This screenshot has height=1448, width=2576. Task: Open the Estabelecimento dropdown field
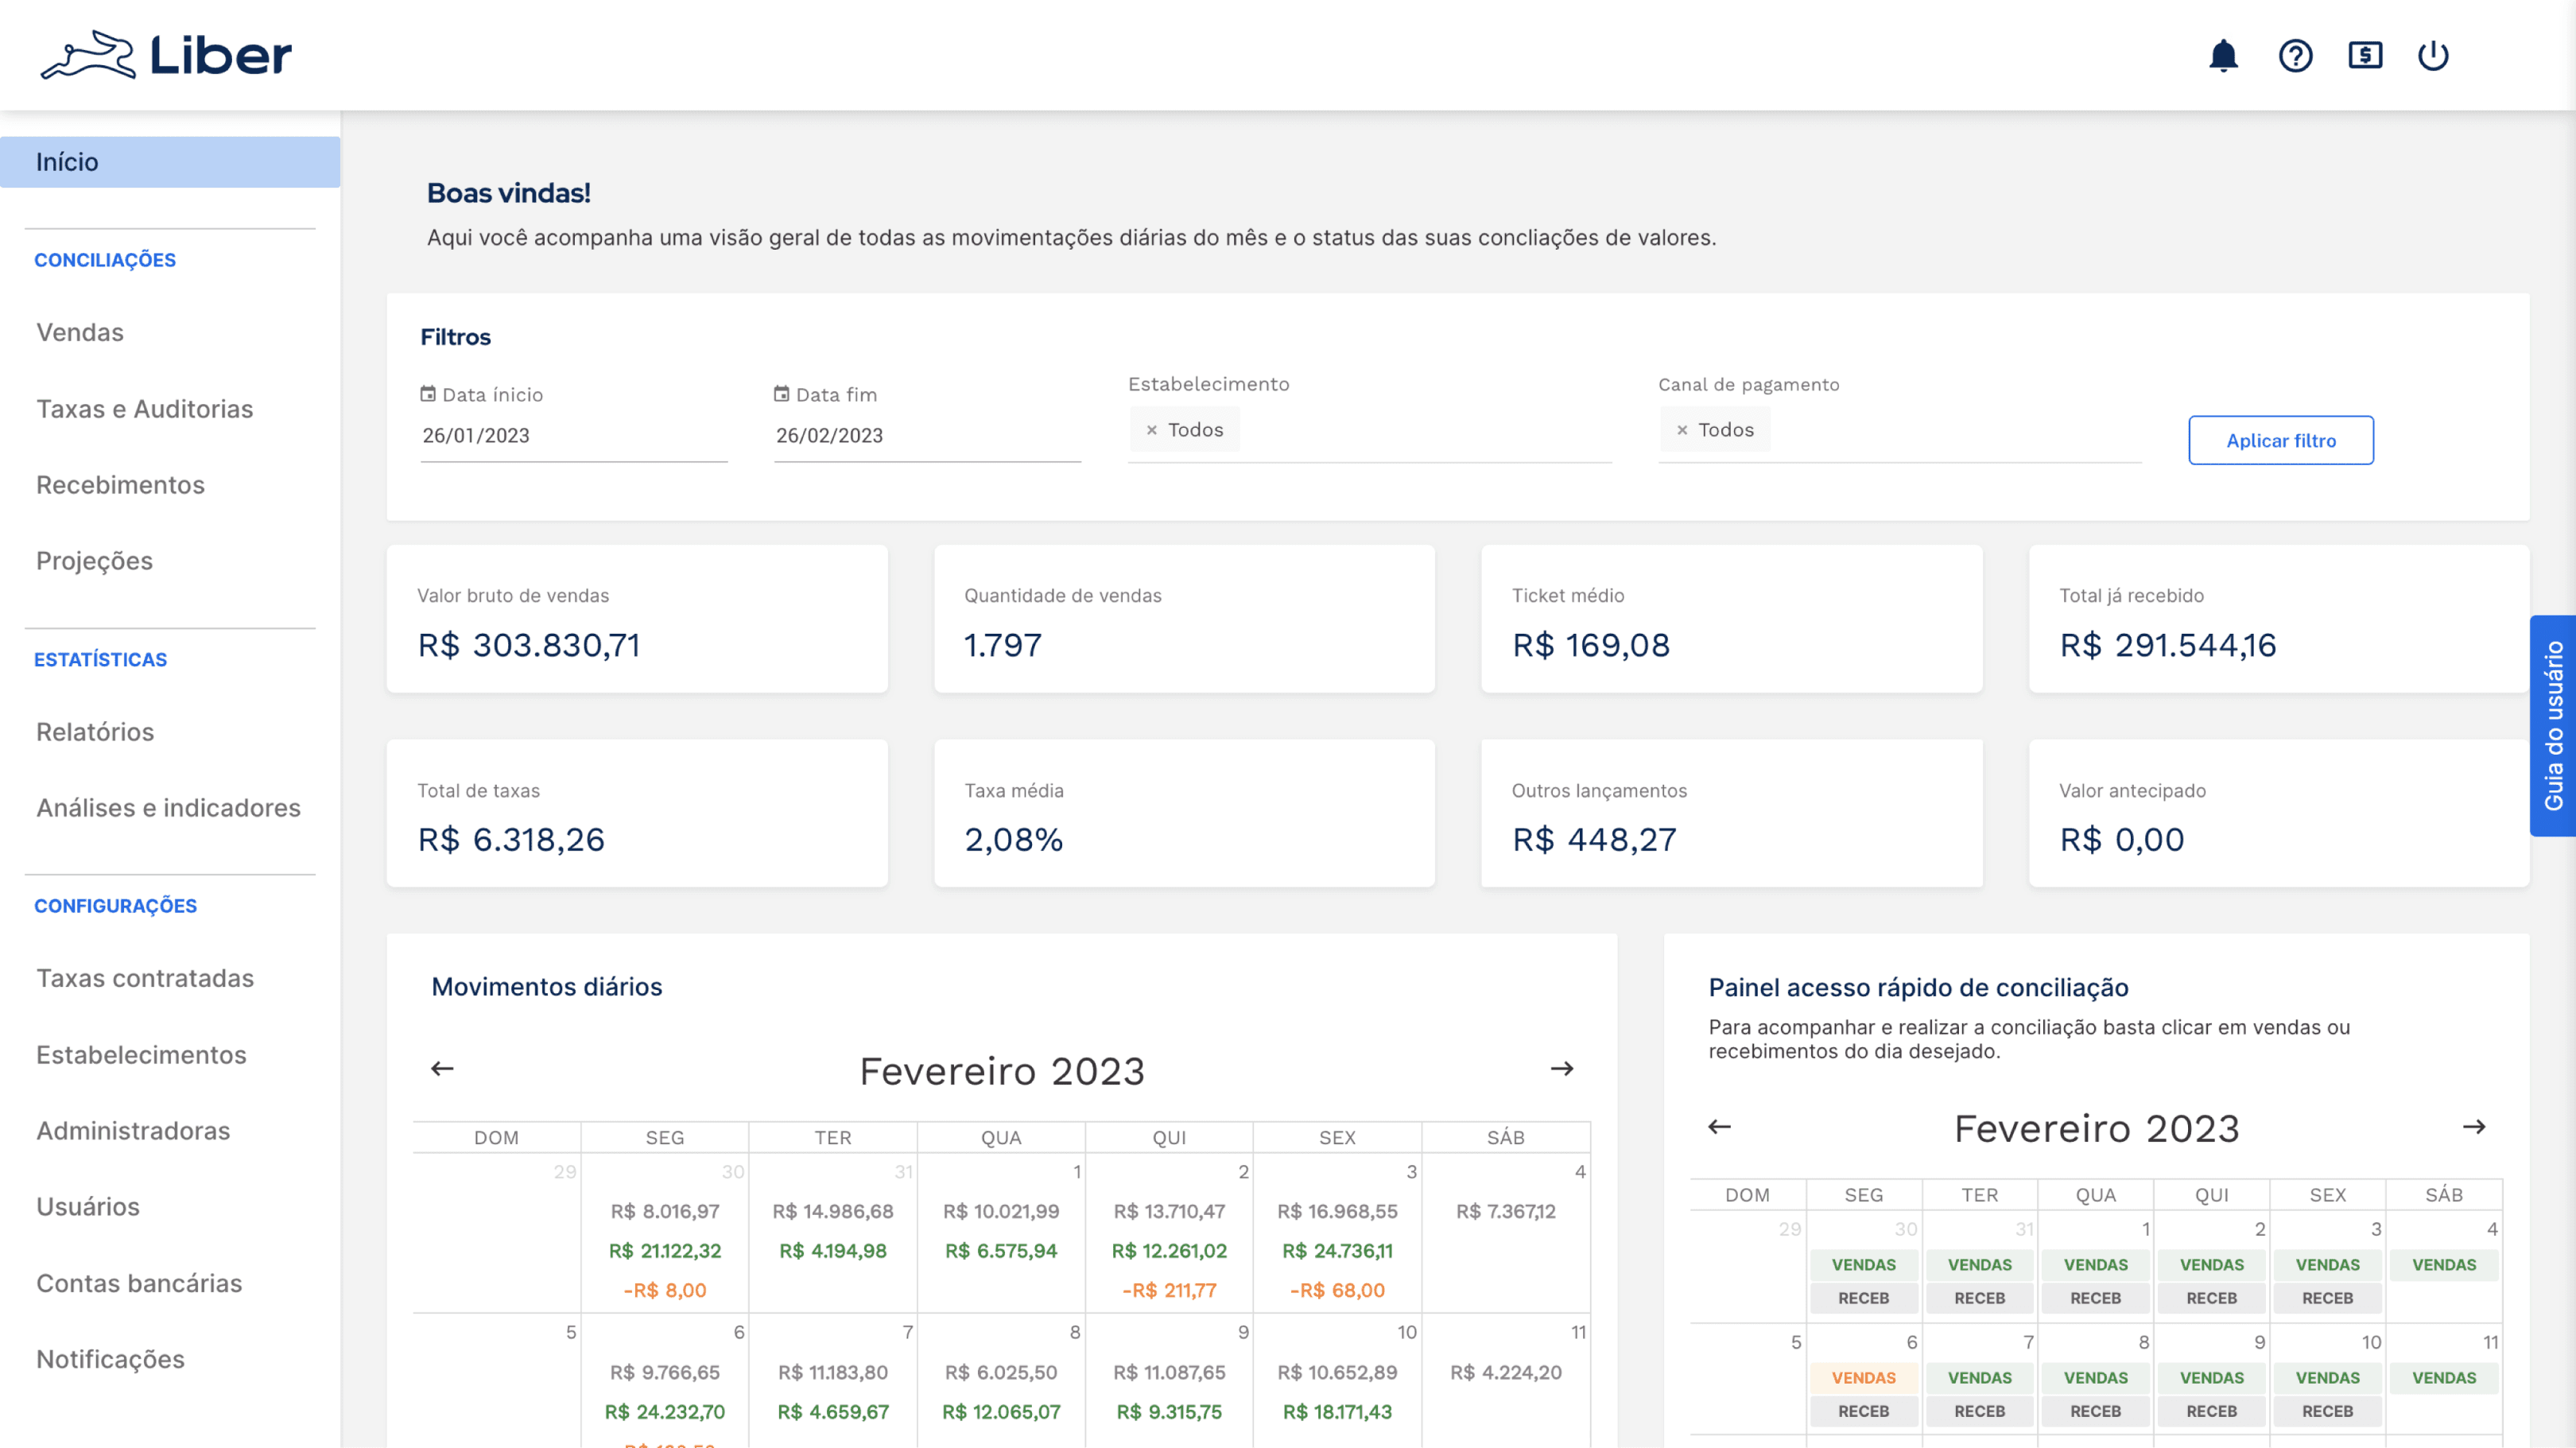point(1420,430)
